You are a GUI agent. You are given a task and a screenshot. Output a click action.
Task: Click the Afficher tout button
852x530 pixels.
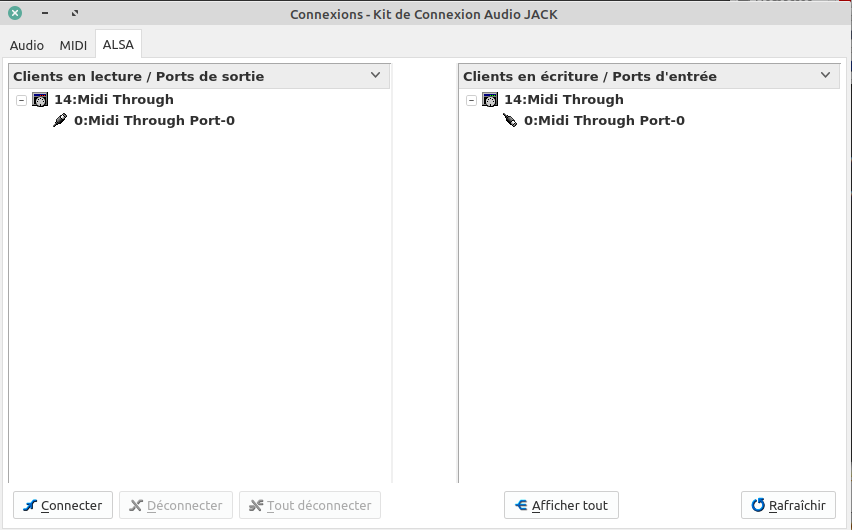[561, 505]
